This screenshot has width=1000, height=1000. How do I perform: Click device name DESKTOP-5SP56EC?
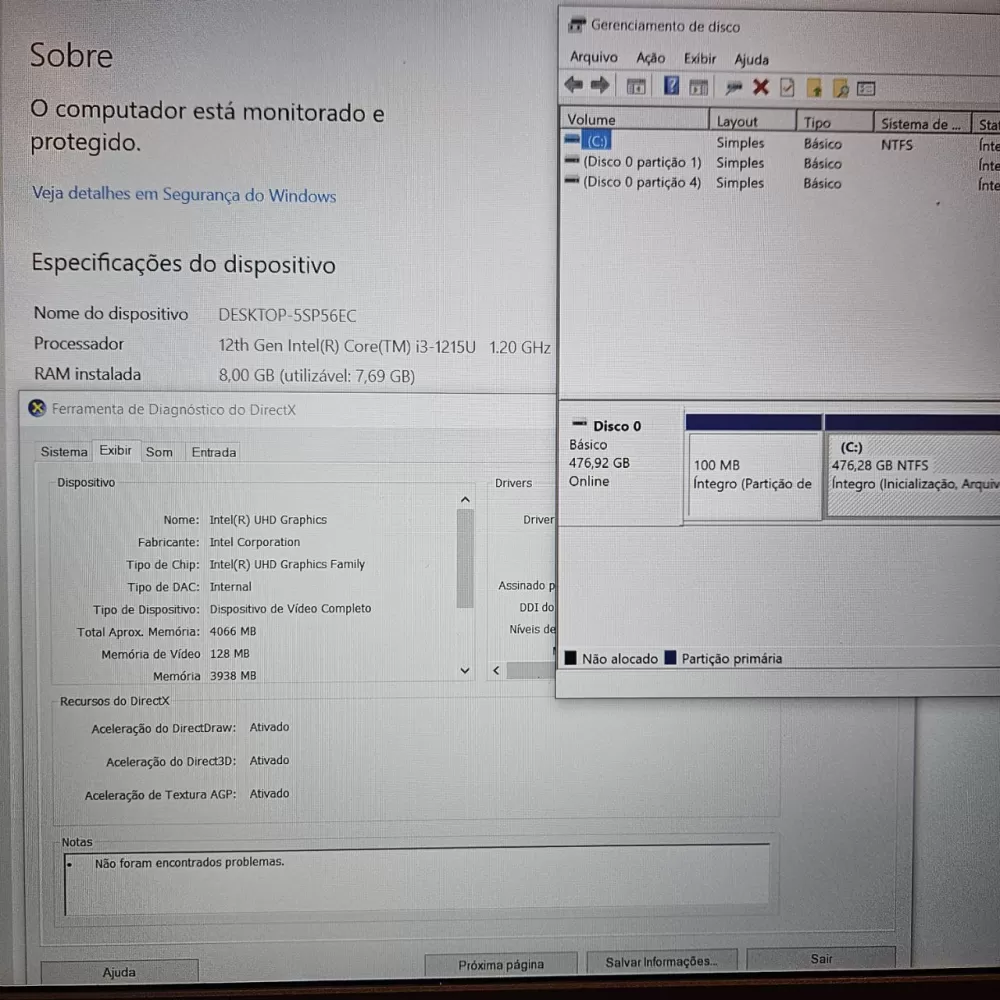click(287, 315)
